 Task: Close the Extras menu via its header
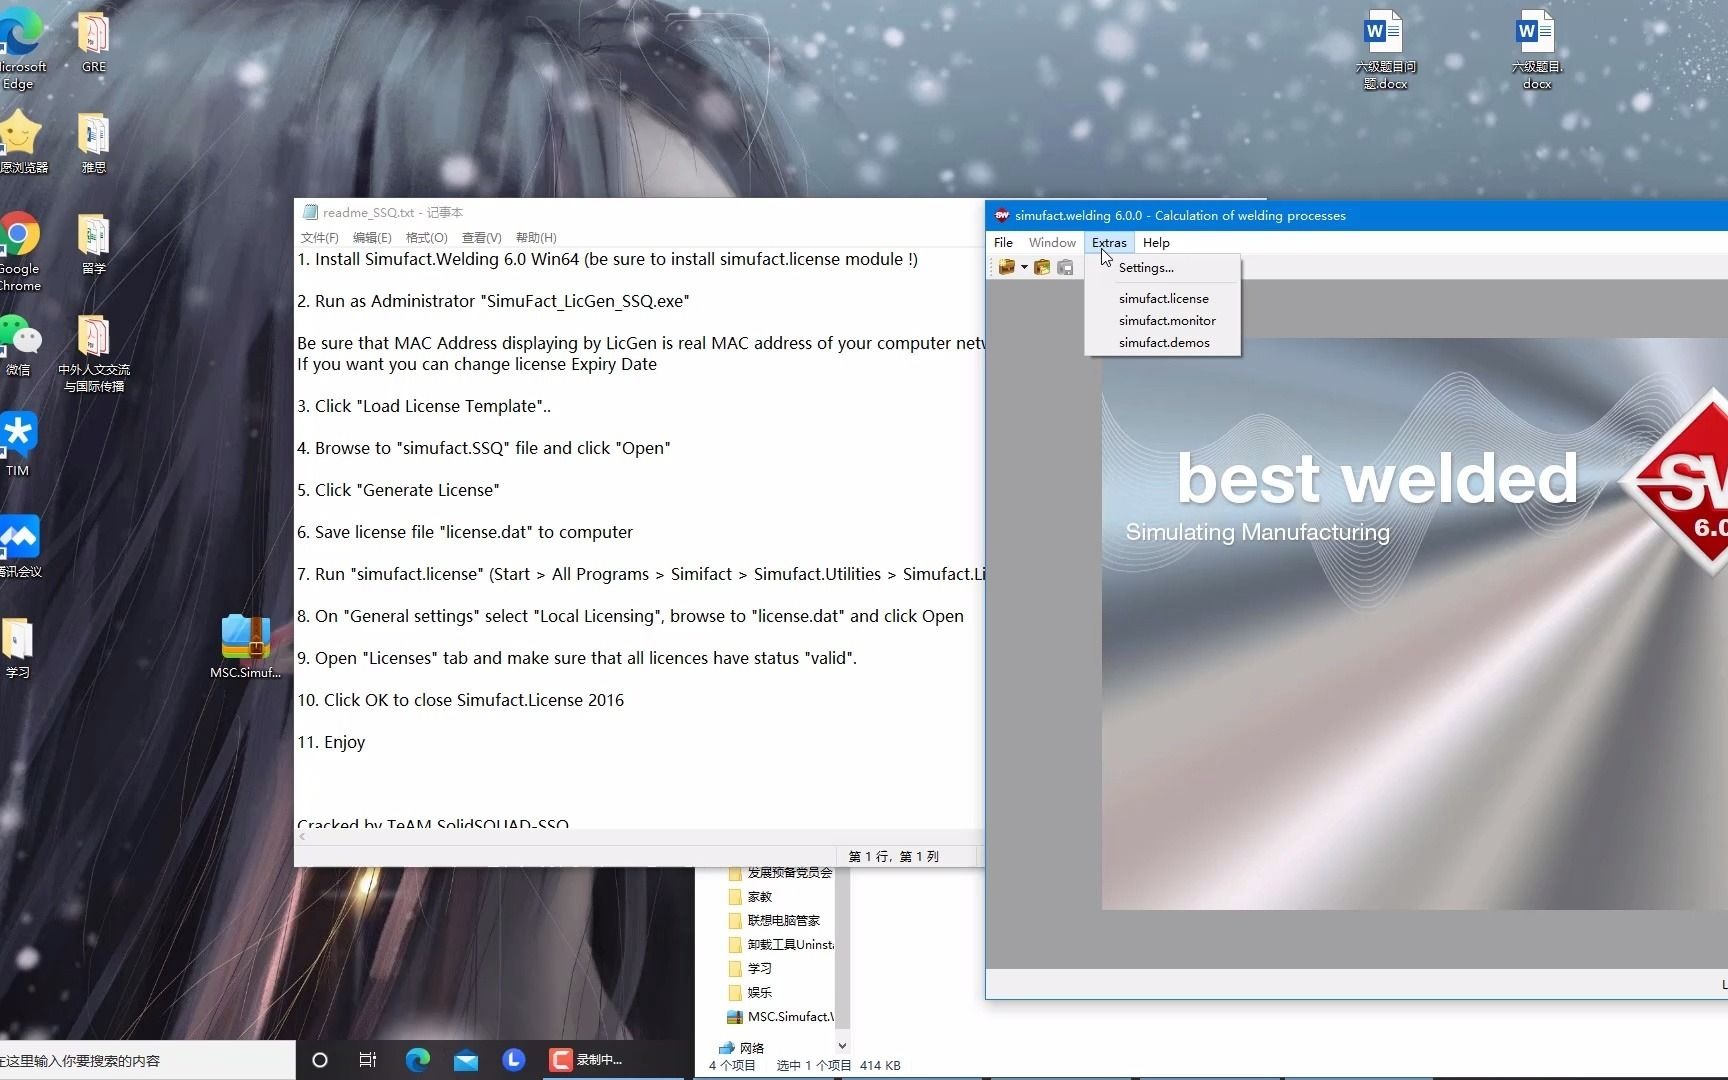pos(1109,242)
